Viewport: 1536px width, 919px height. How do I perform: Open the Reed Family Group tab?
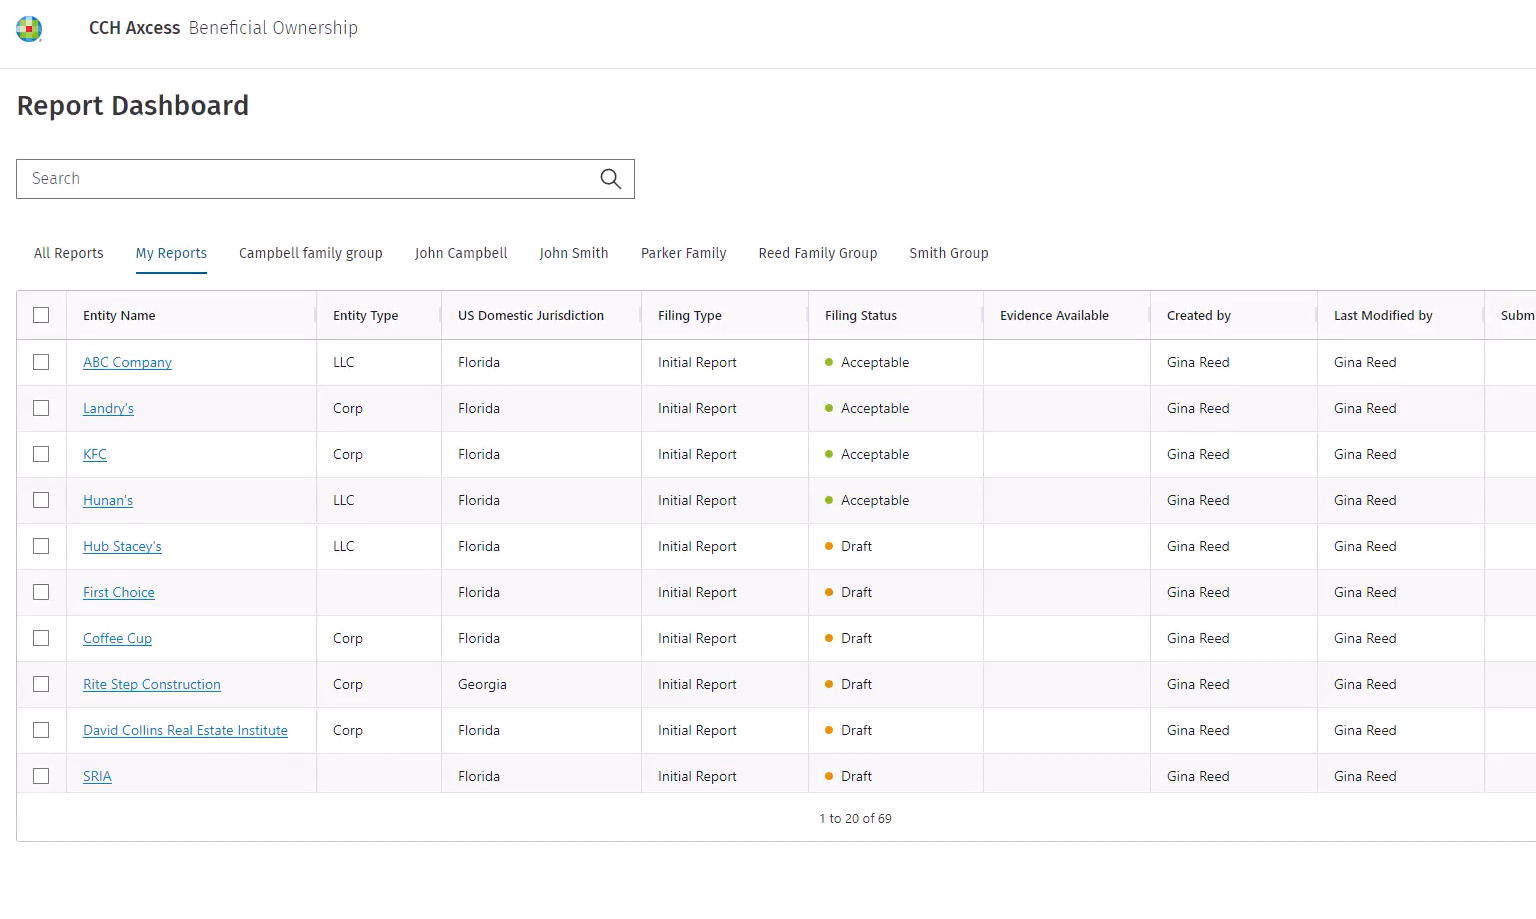pos(818,253)
